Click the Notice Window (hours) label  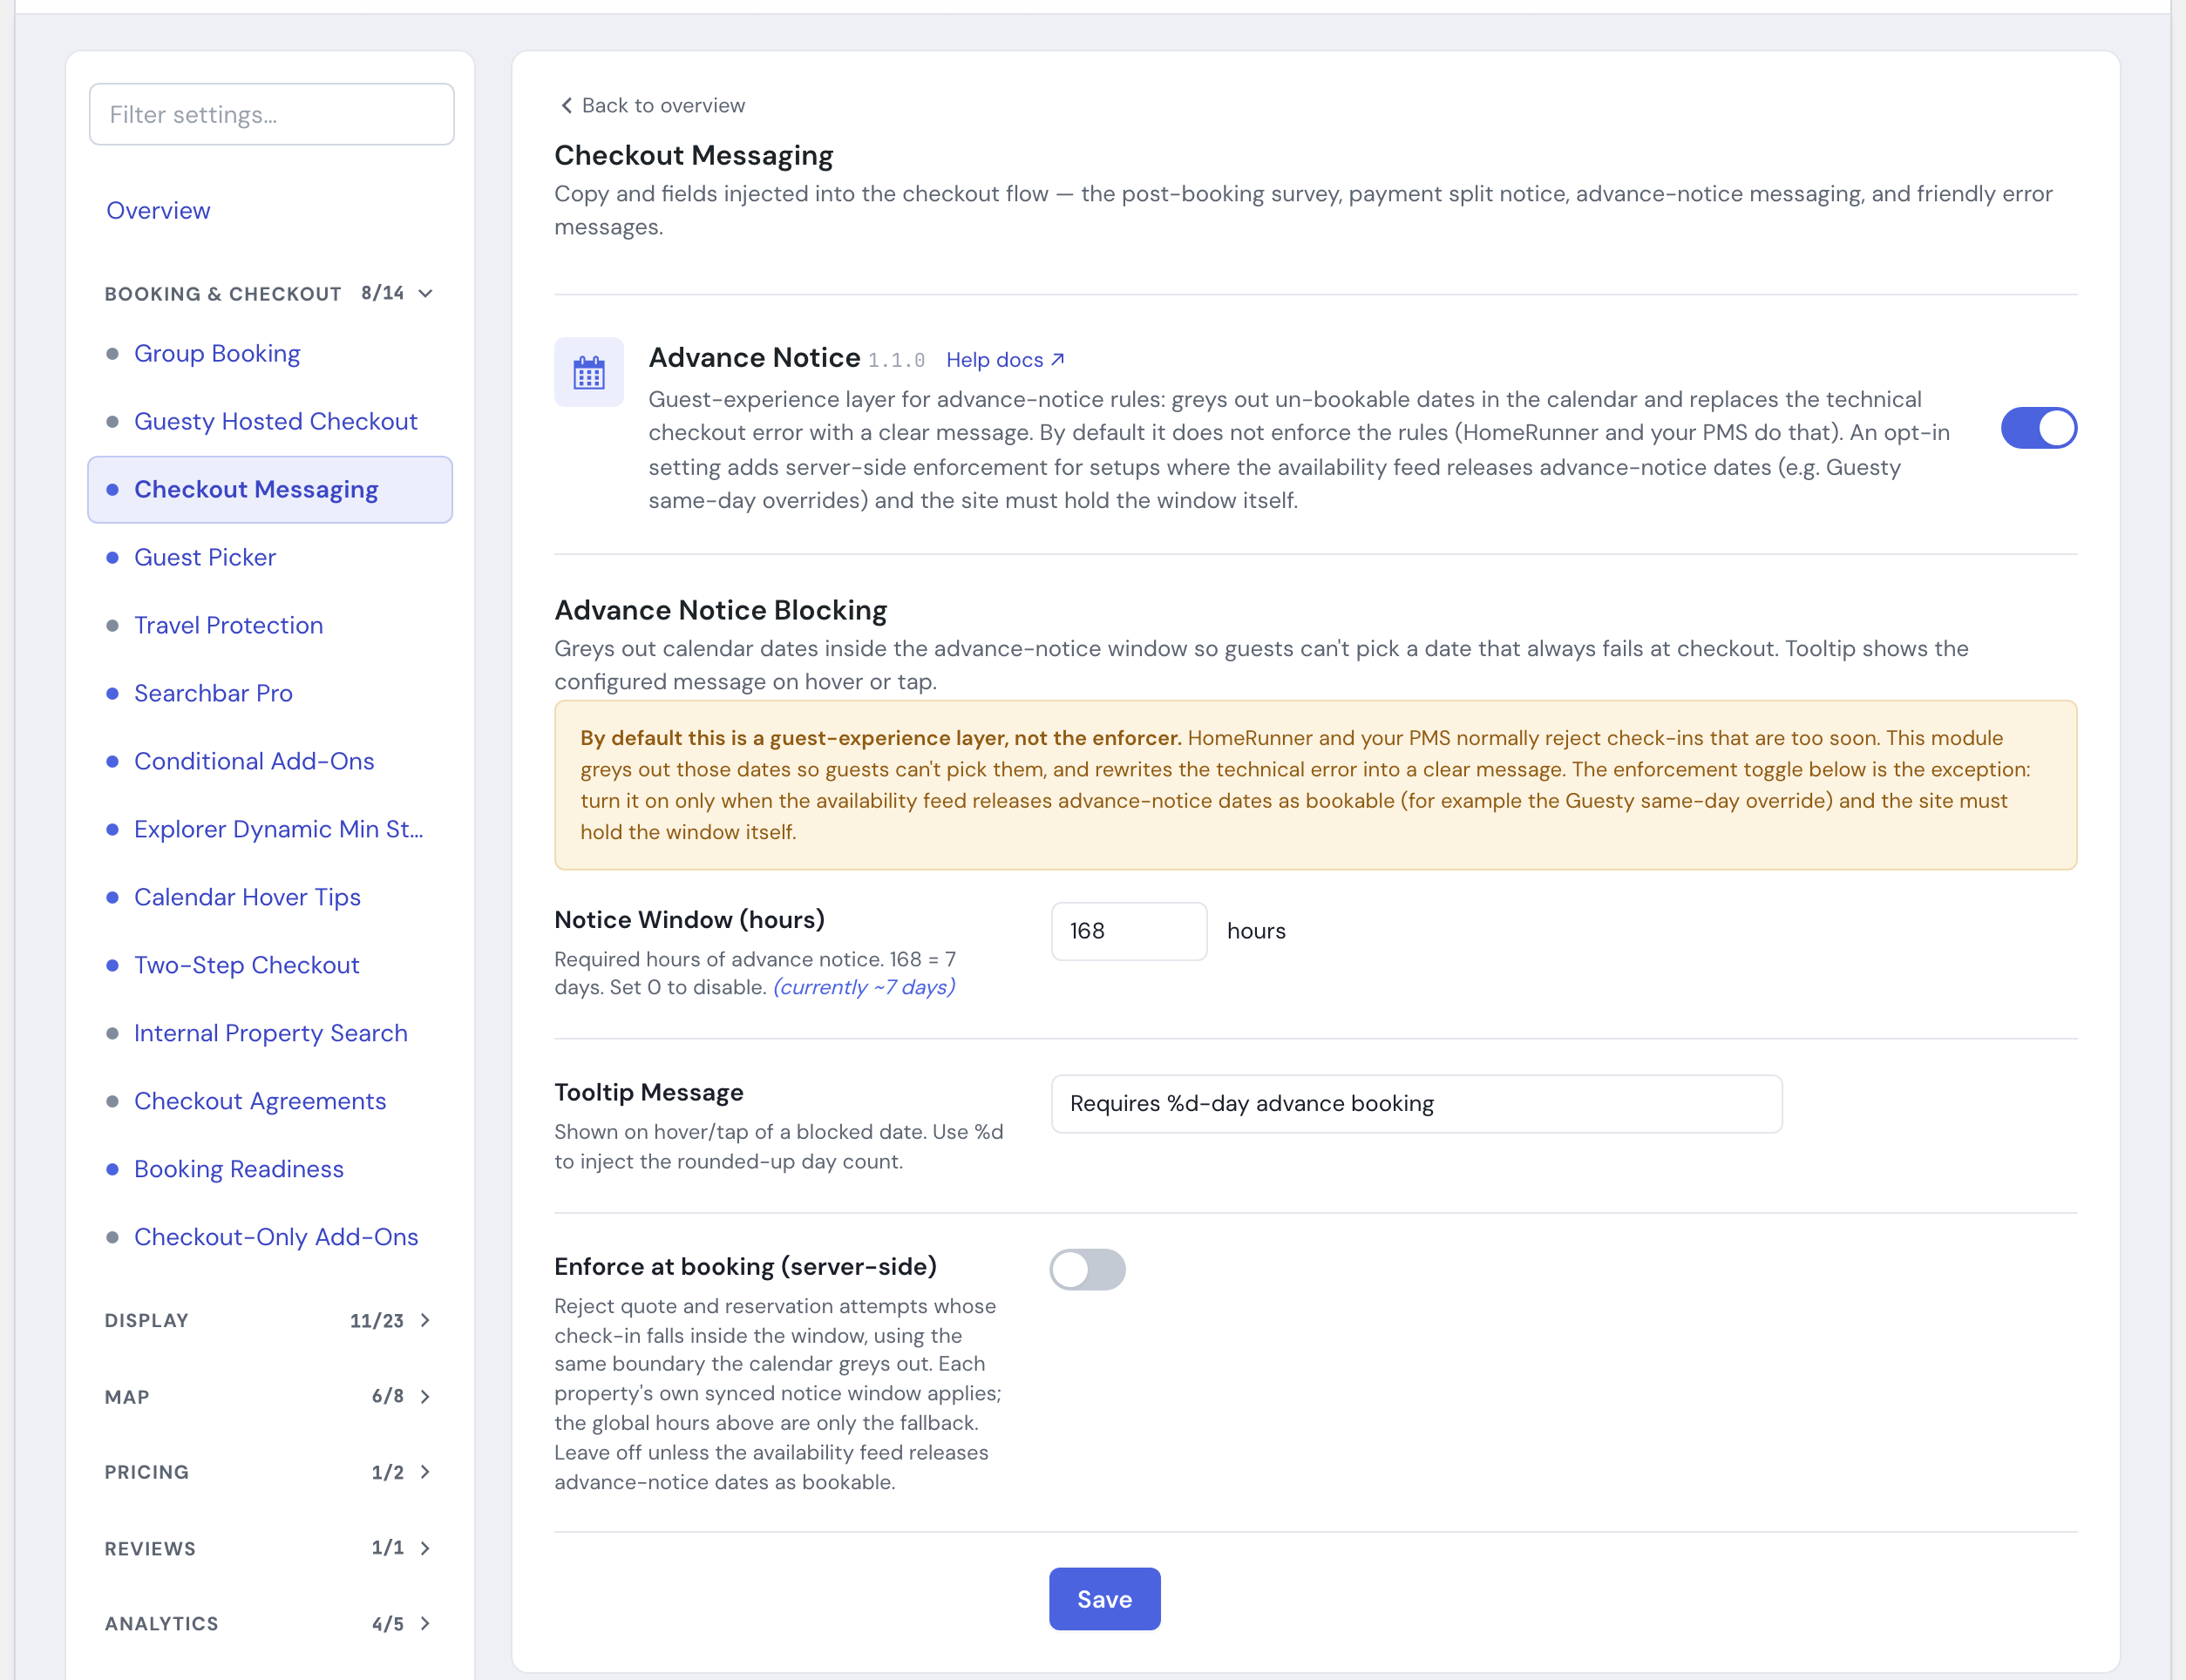(689, 920)
